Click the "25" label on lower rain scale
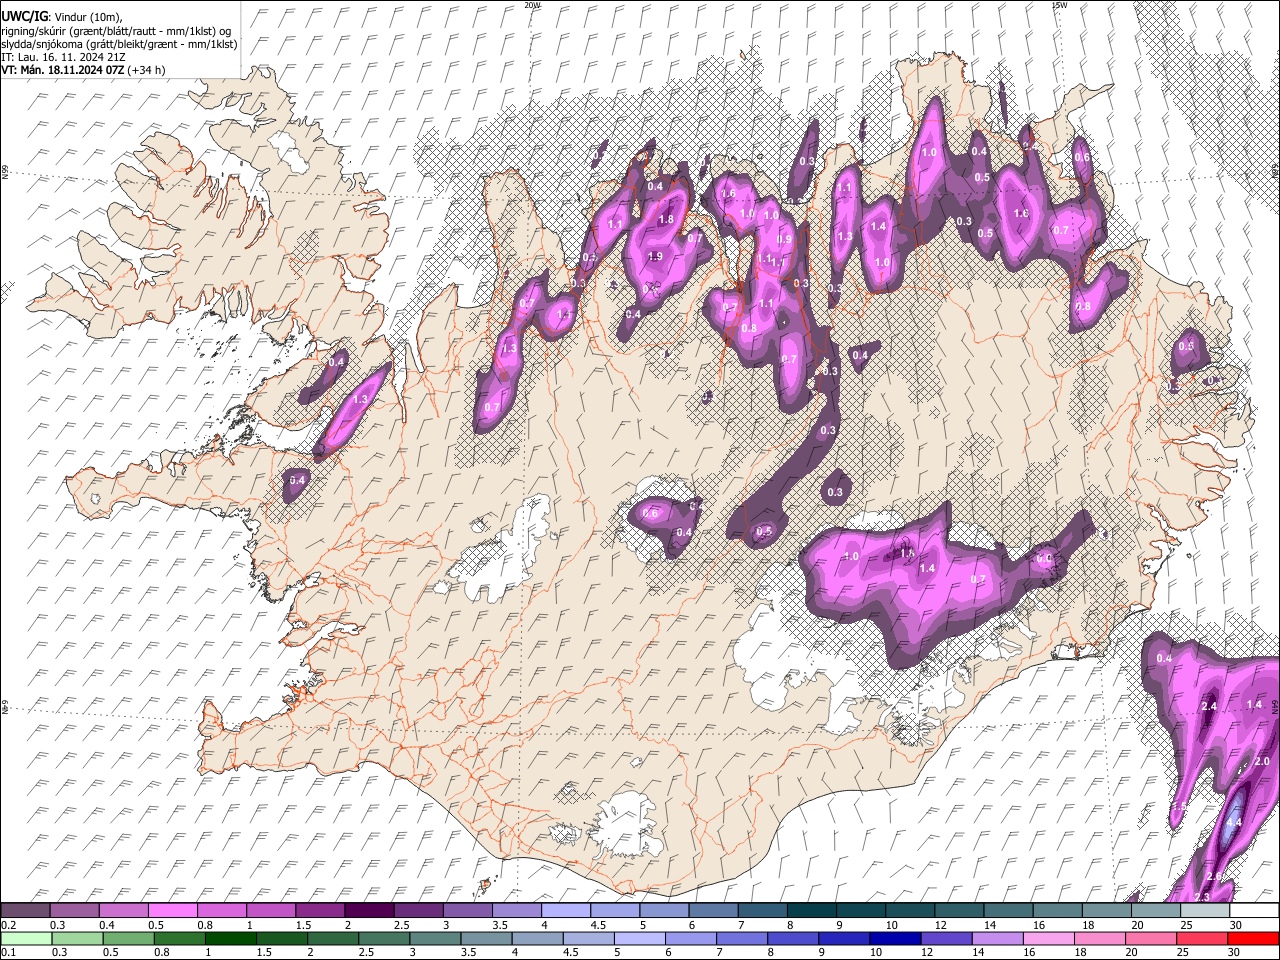The width and height of the screenshot is (1280, 960). click(1185, 953)
